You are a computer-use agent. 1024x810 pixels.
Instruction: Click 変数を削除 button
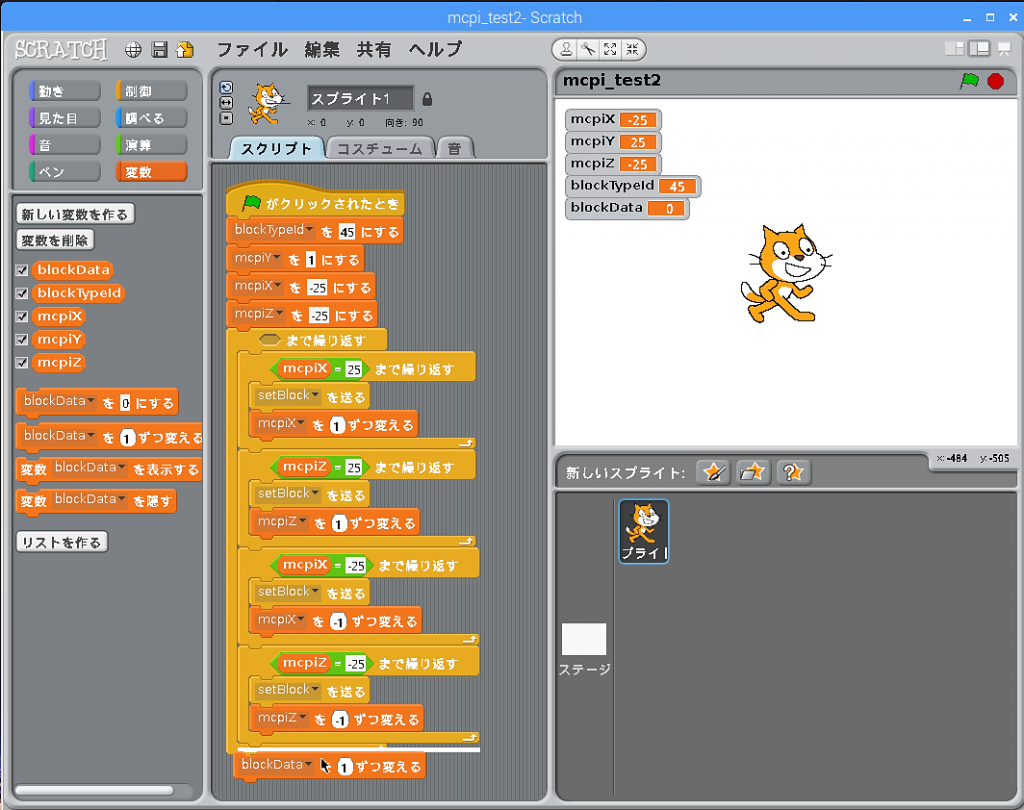55,240
